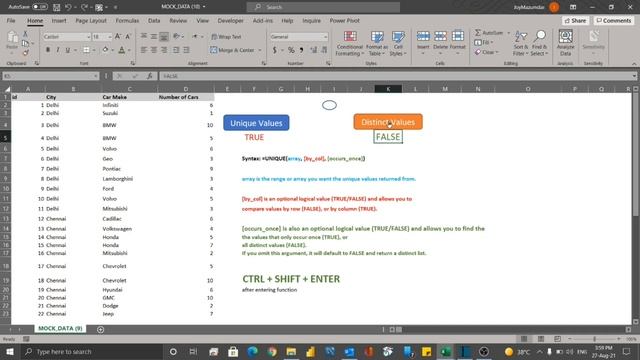Click the Cut scissors icon
640x360 pixels.
25,34
